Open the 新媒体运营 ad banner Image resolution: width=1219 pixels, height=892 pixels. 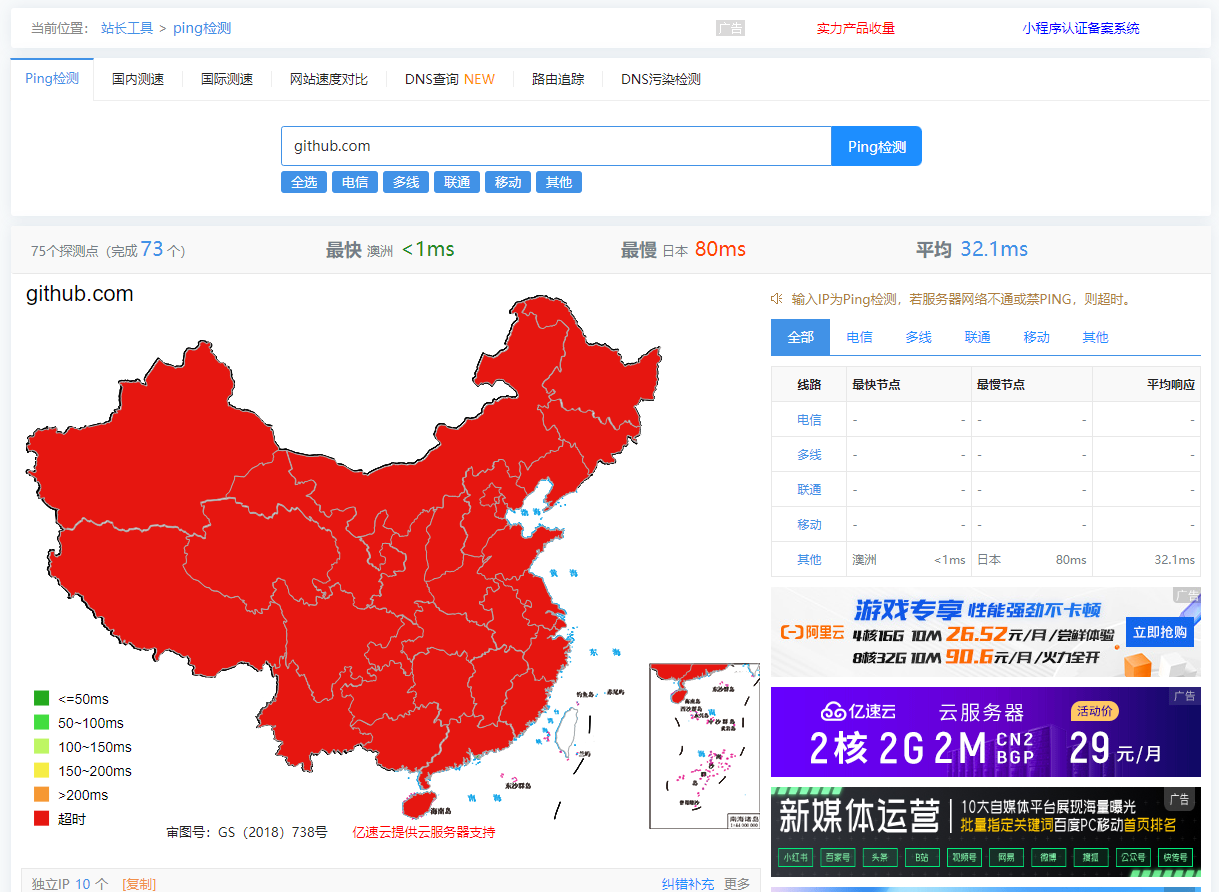986,832
